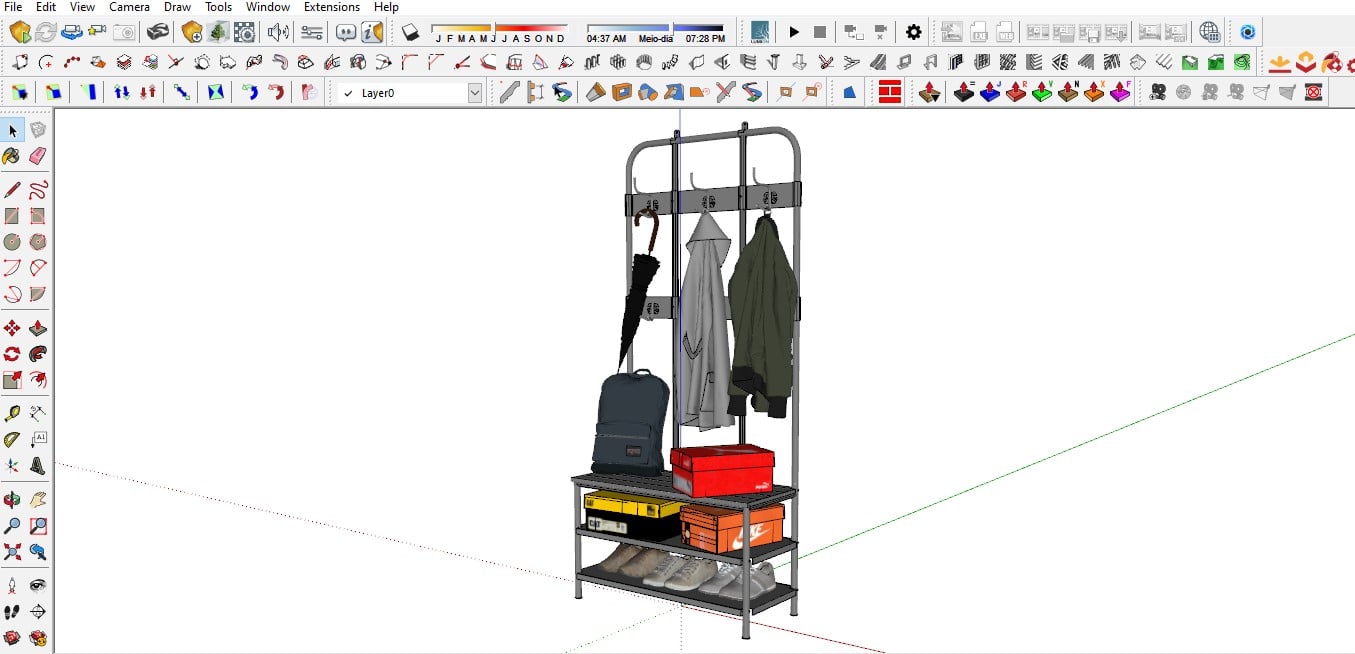Open the Enscape feedback speech-bubble icon
Screen dimensions: 1355x654
coord(346,32)
